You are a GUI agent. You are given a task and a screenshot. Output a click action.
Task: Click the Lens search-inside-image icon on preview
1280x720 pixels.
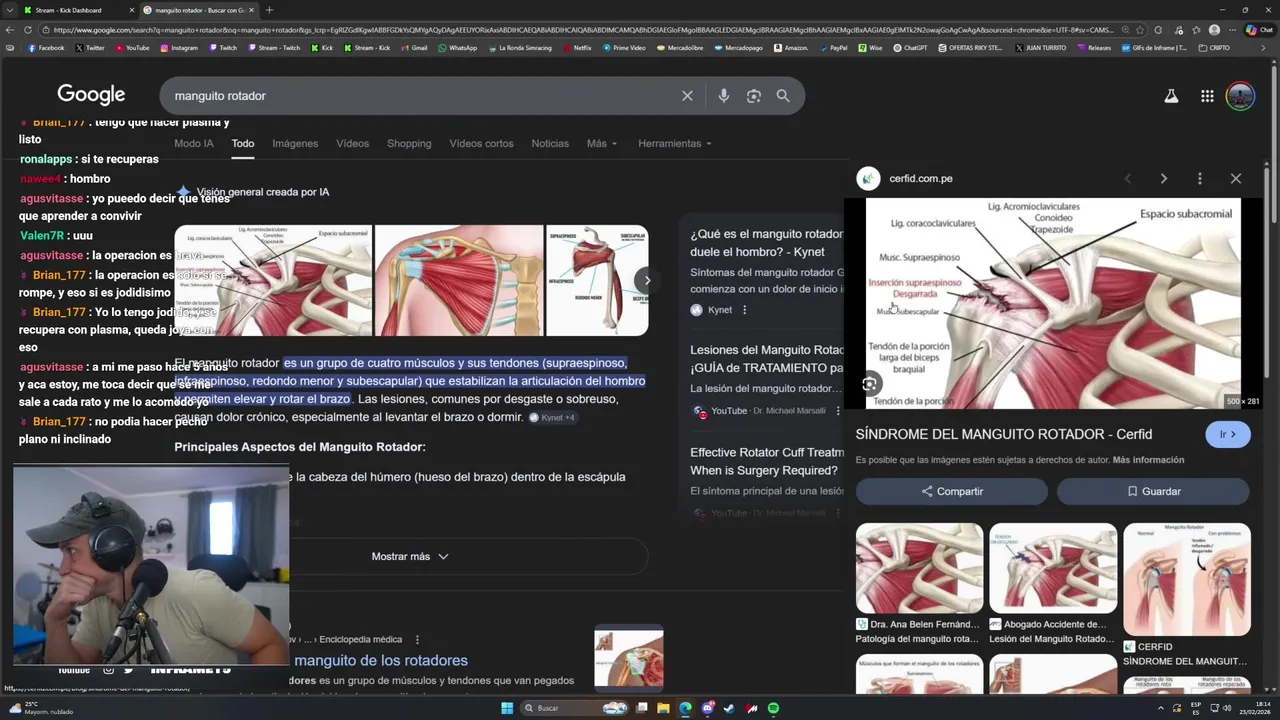coord(869,384)
